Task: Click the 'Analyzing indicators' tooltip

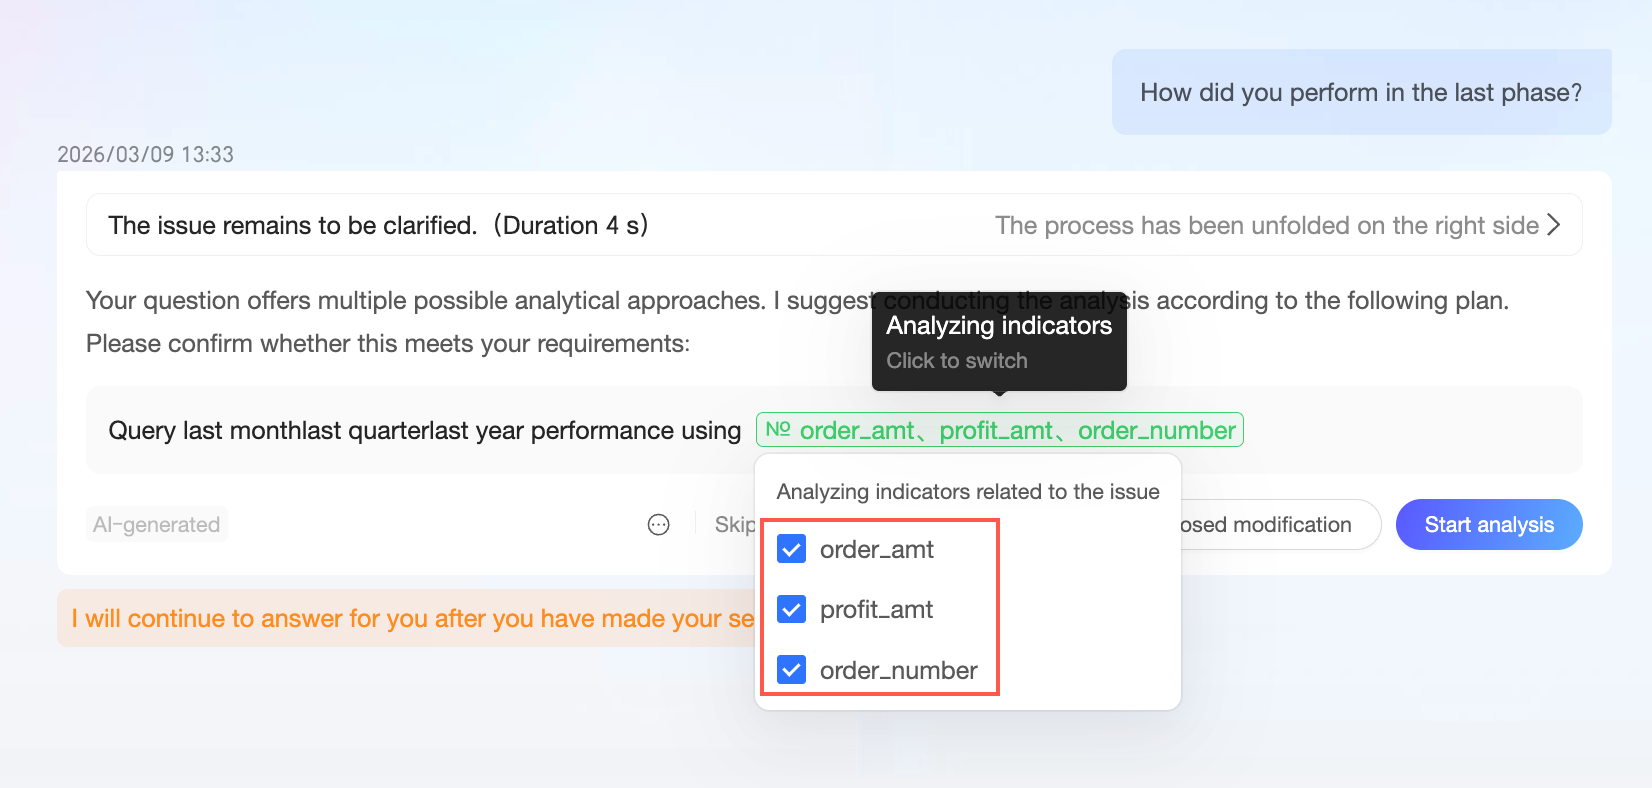Action: pos(998,341)
